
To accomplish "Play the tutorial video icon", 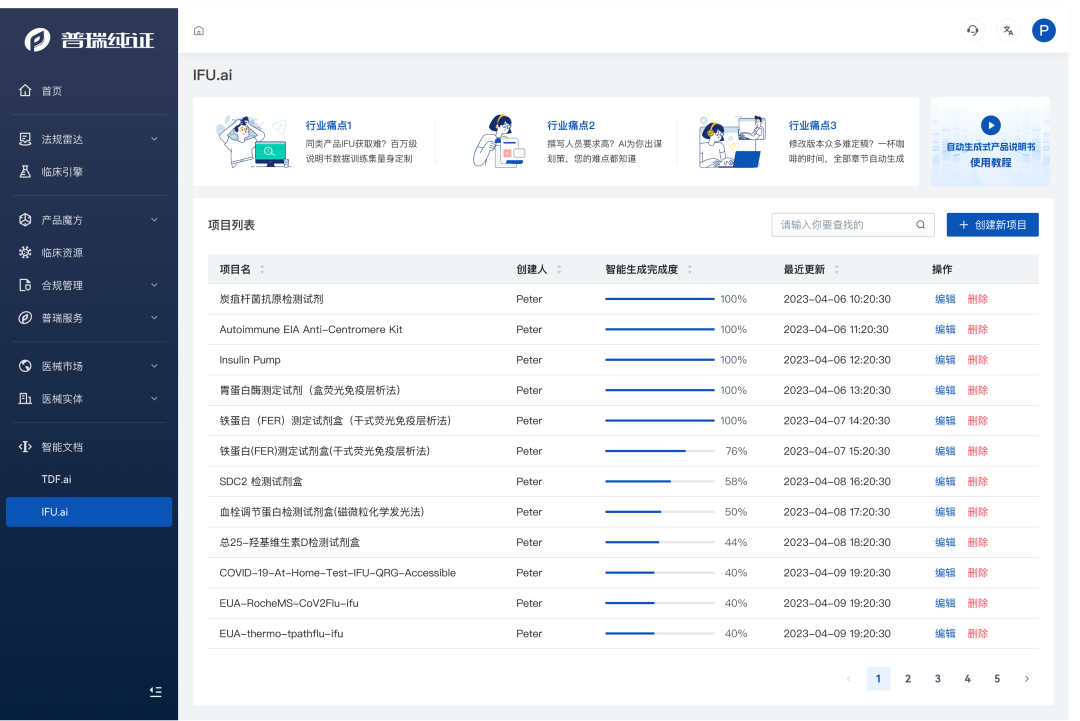I will point(990,125).
